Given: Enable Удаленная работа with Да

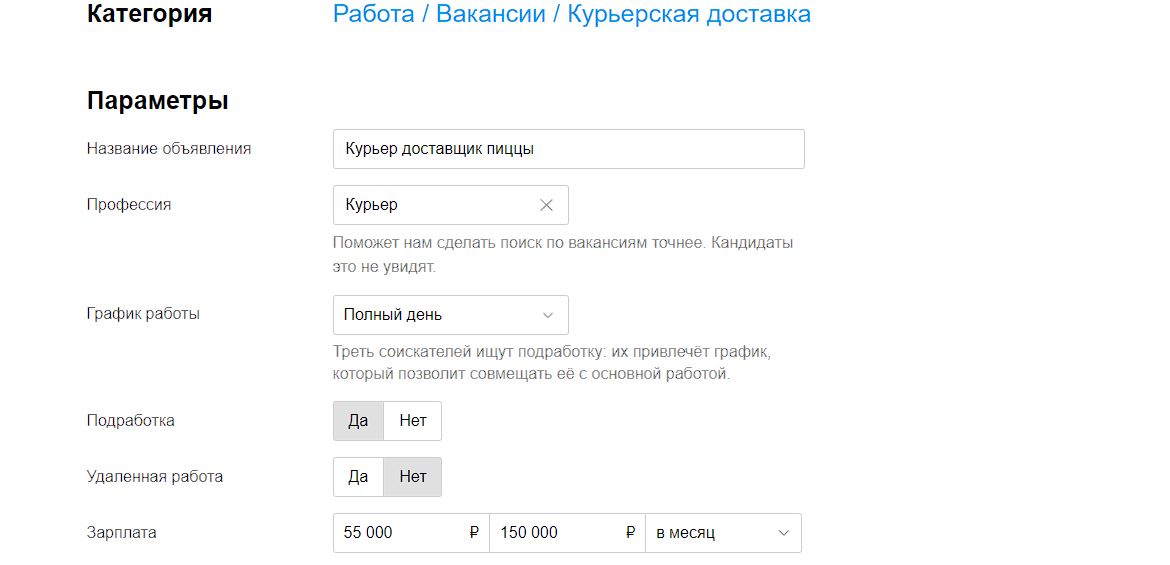Looking at the screenshot, I should [x=358, y=477].
